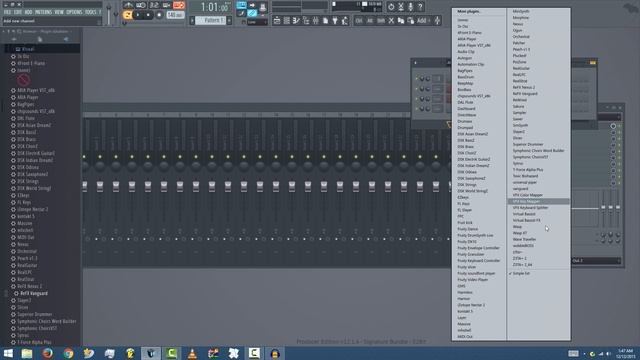Choose Wave Traveller from plugin menu

pyautogui.click(x=524, y=240)
